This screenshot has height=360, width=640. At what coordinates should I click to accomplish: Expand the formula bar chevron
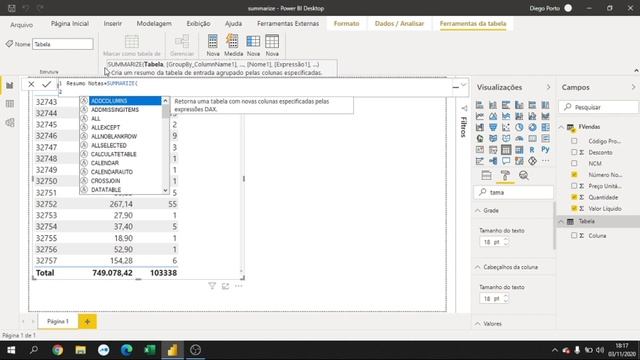point(464,85)
